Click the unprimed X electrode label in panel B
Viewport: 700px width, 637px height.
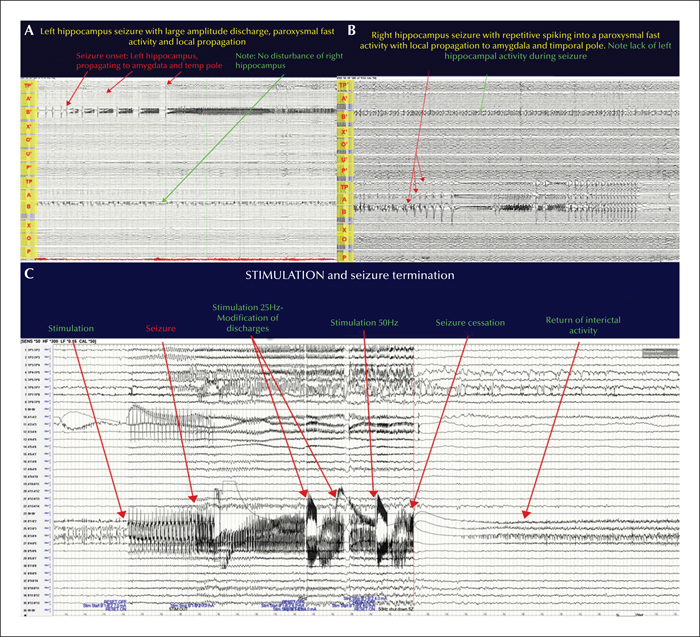(344, 229)
